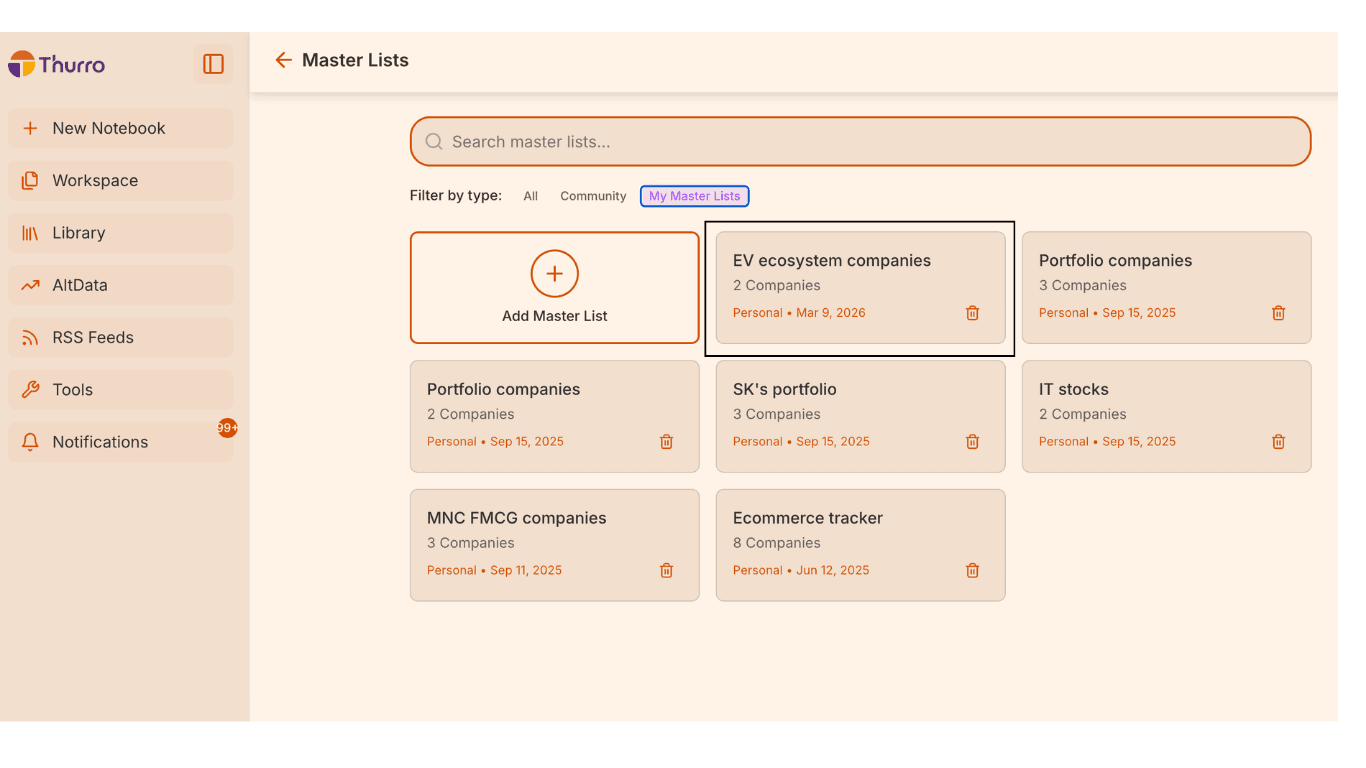Enable the My Master Lists filter
Image resolution: width=1366 pixels, height=768 pixels.
(x=694, y=195)
